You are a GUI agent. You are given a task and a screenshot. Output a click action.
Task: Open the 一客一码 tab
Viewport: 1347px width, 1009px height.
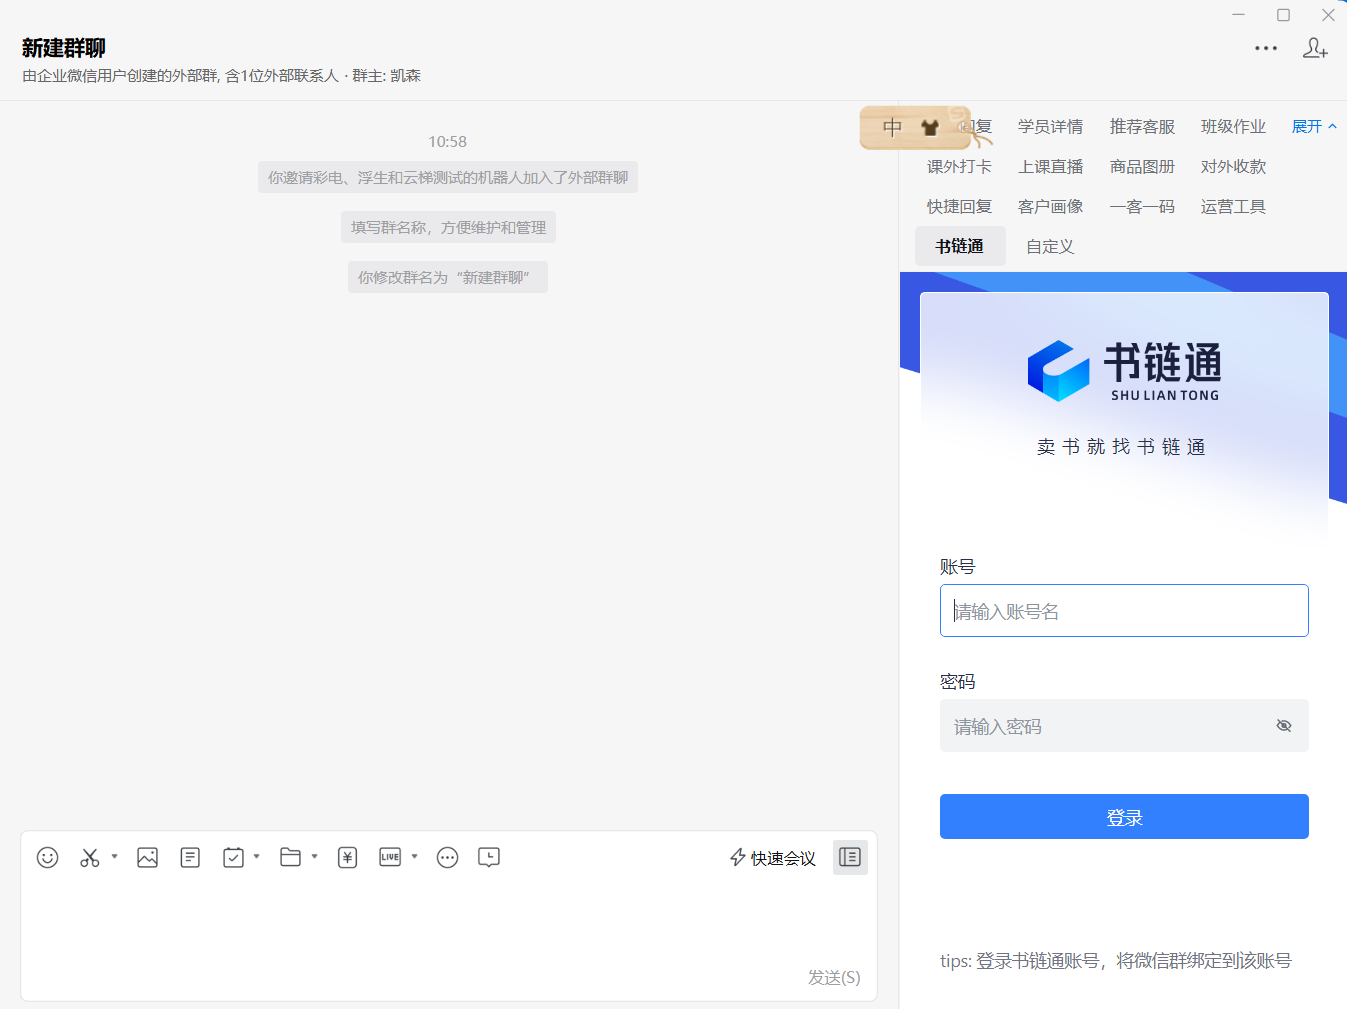coord(1142,206)
